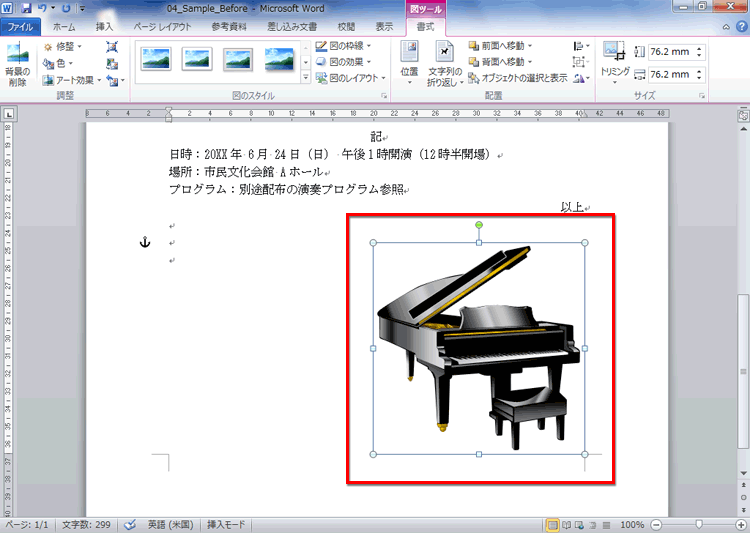750x533 pixels.
Task: Click the proofing check icon in status bar
Action: (x=130, y=525)
